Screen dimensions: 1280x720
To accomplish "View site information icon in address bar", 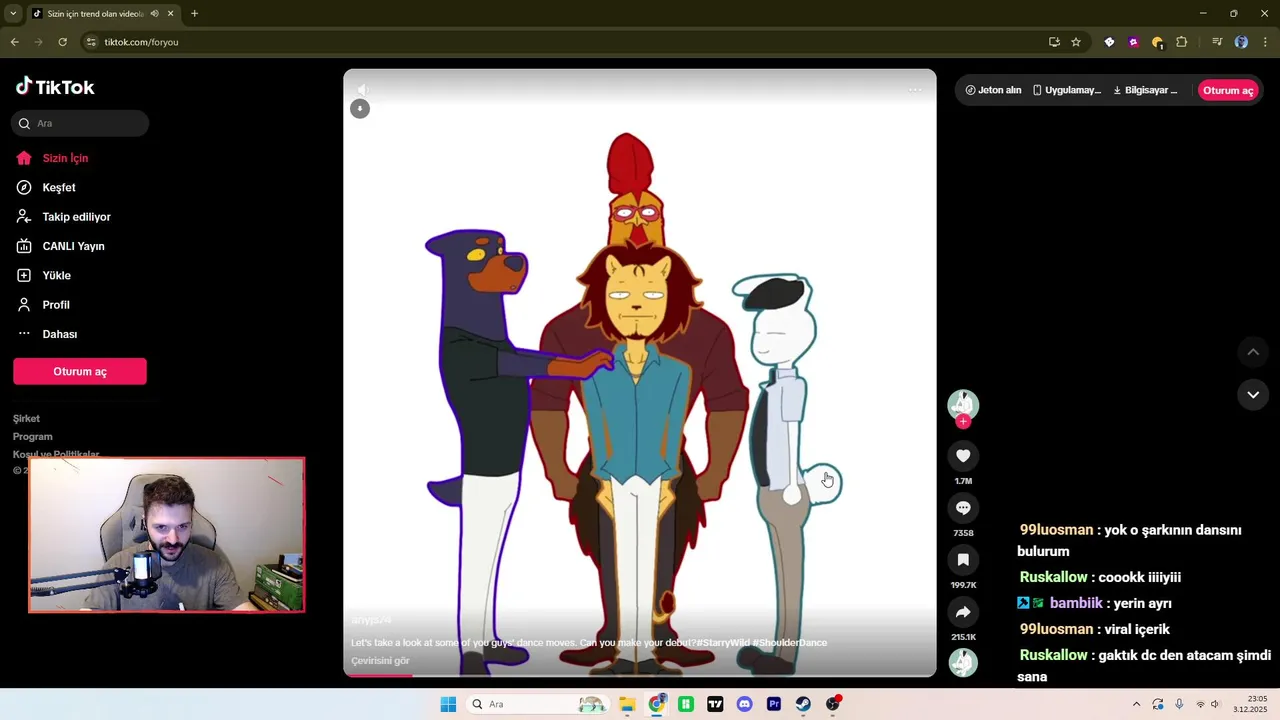I will [91, 42].
